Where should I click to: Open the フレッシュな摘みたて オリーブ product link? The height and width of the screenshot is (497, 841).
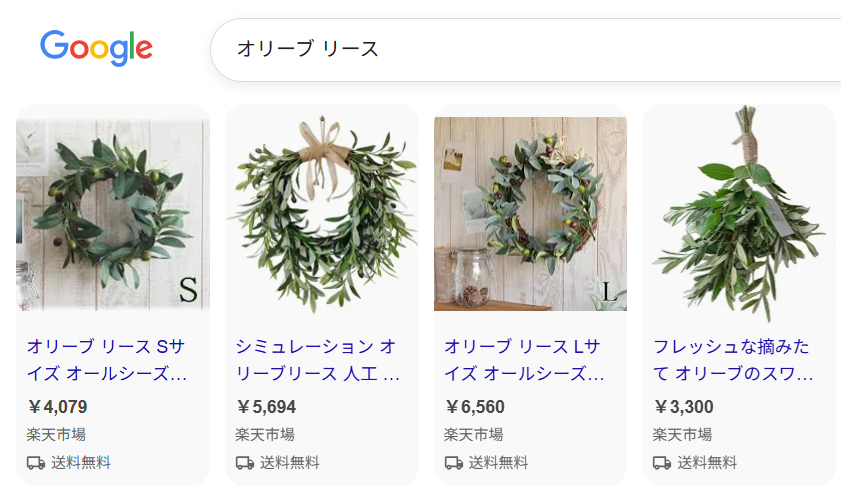coord(733,361)
